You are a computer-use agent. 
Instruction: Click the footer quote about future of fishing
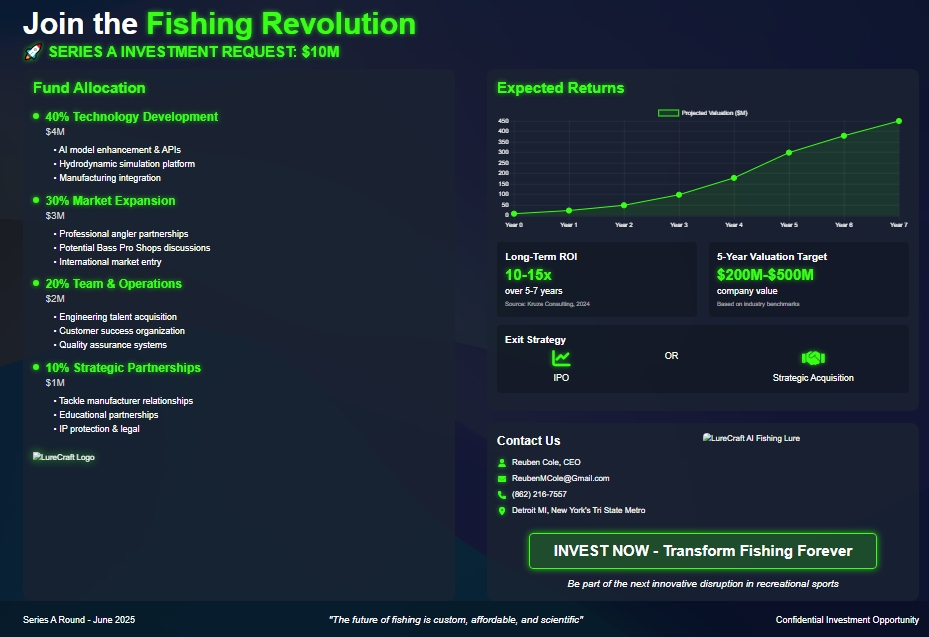pos(456,620)
